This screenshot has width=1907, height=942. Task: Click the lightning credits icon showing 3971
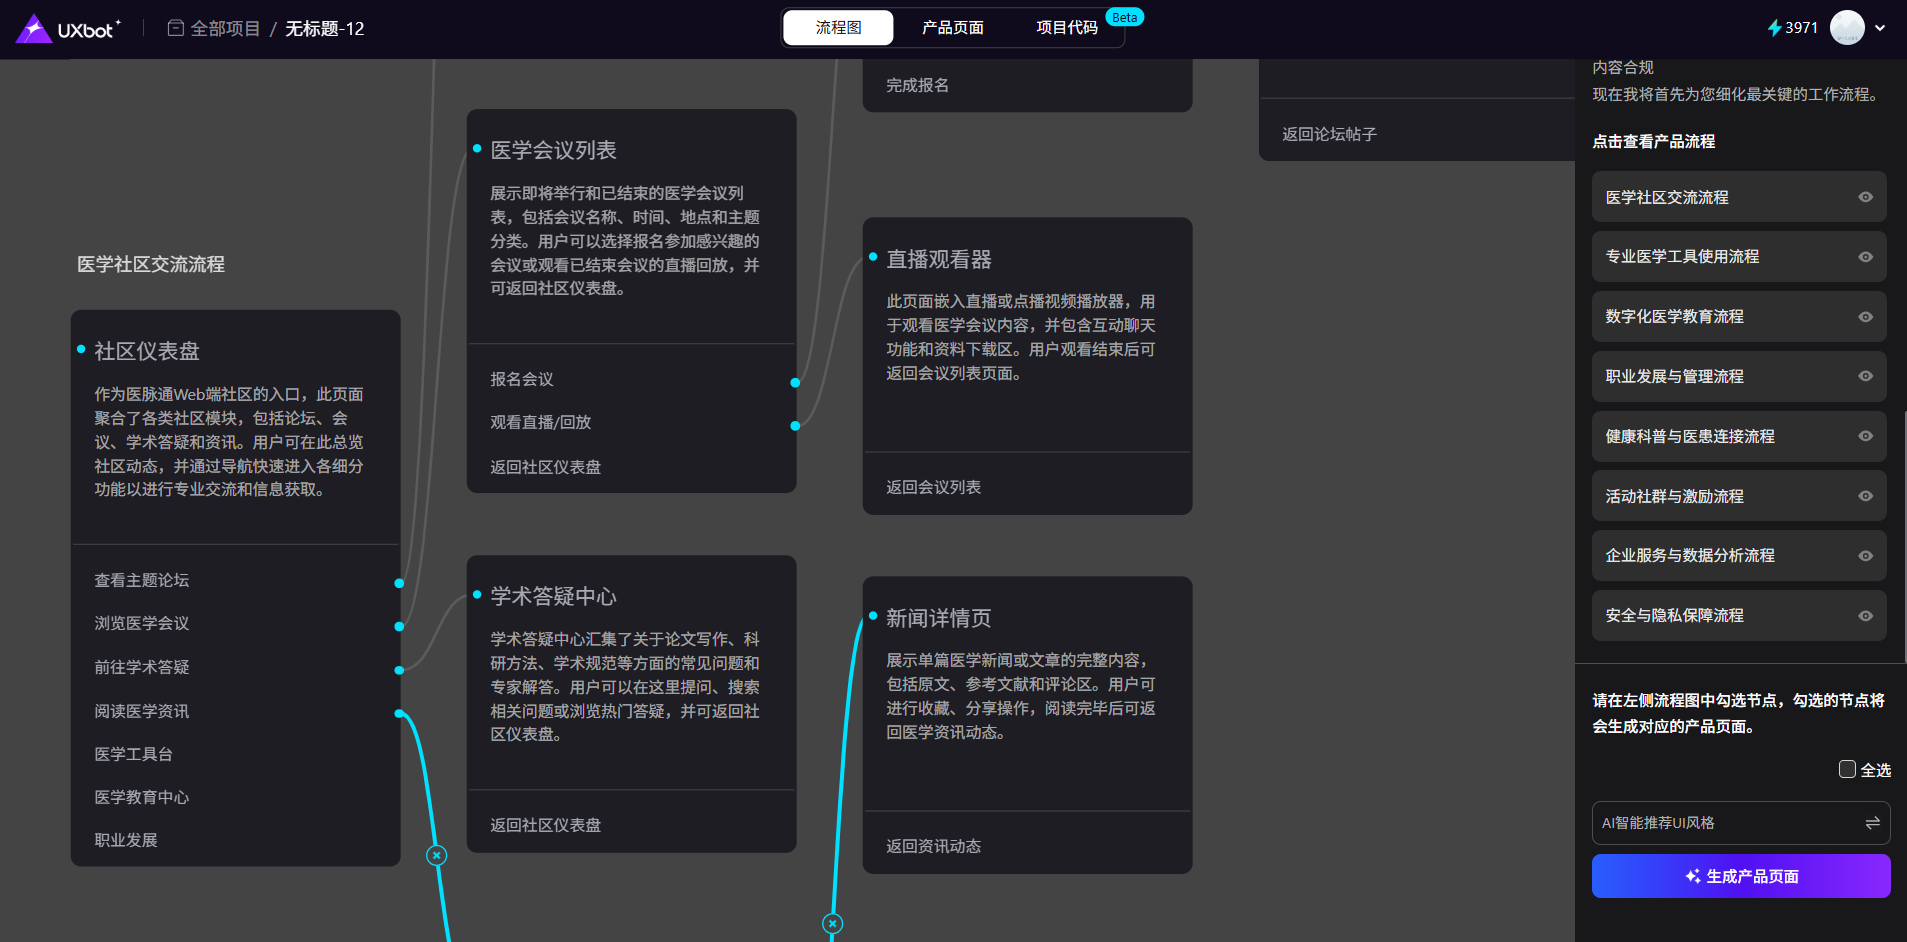coord(1774,28)
